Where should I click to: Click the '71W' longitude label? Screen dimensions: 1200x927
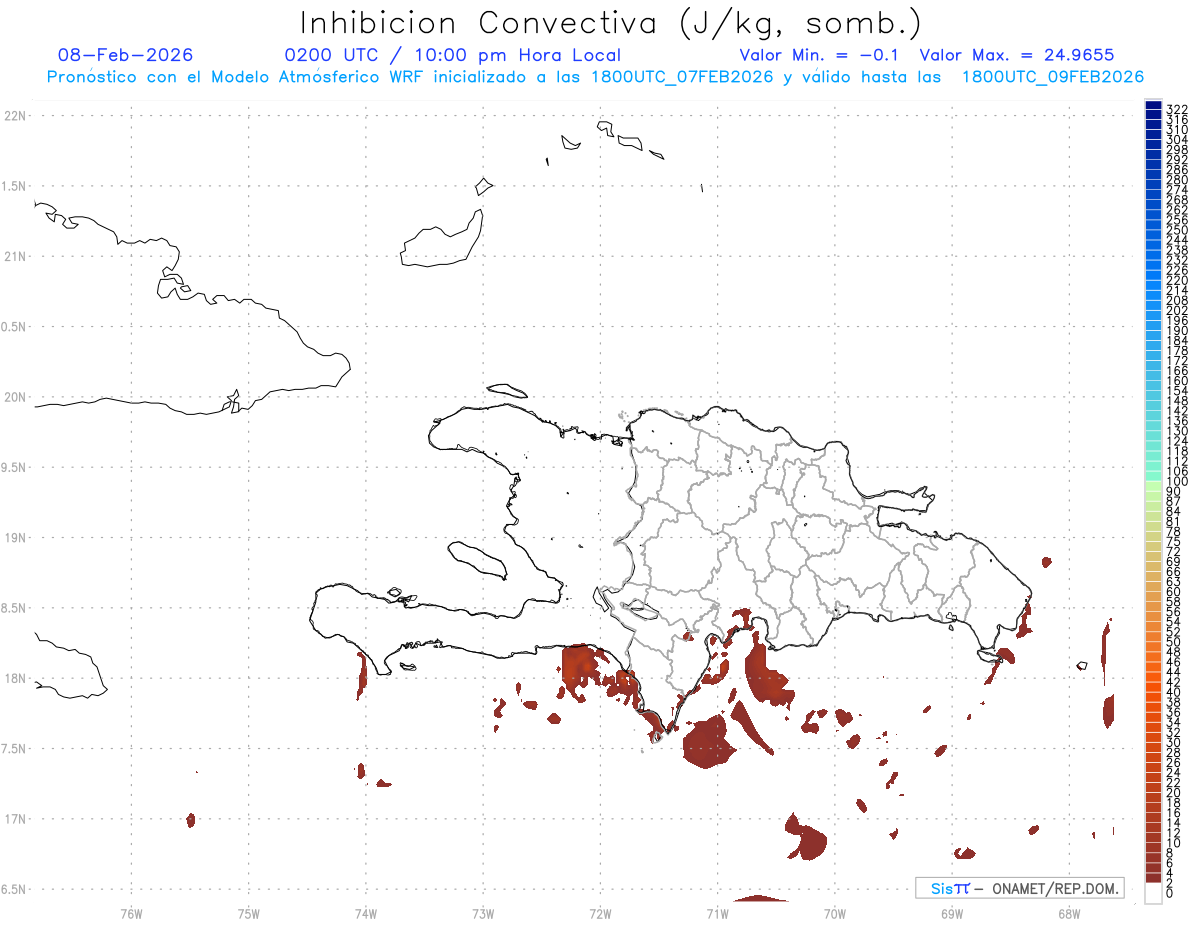718,912
